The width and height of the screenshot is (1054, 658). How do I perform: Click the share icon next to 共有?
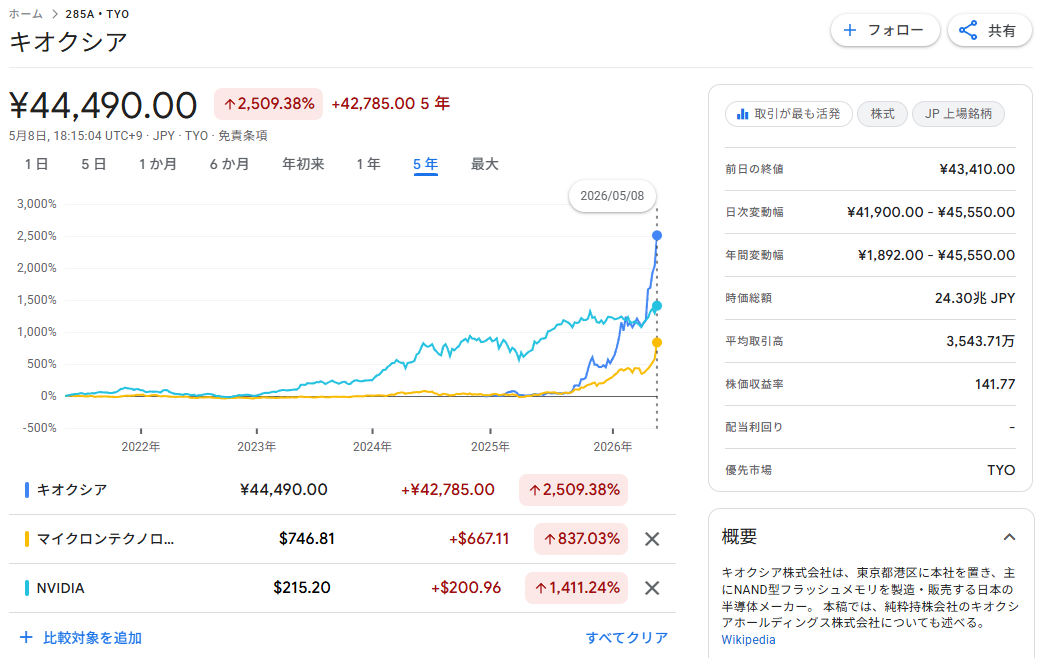(968, 30)
